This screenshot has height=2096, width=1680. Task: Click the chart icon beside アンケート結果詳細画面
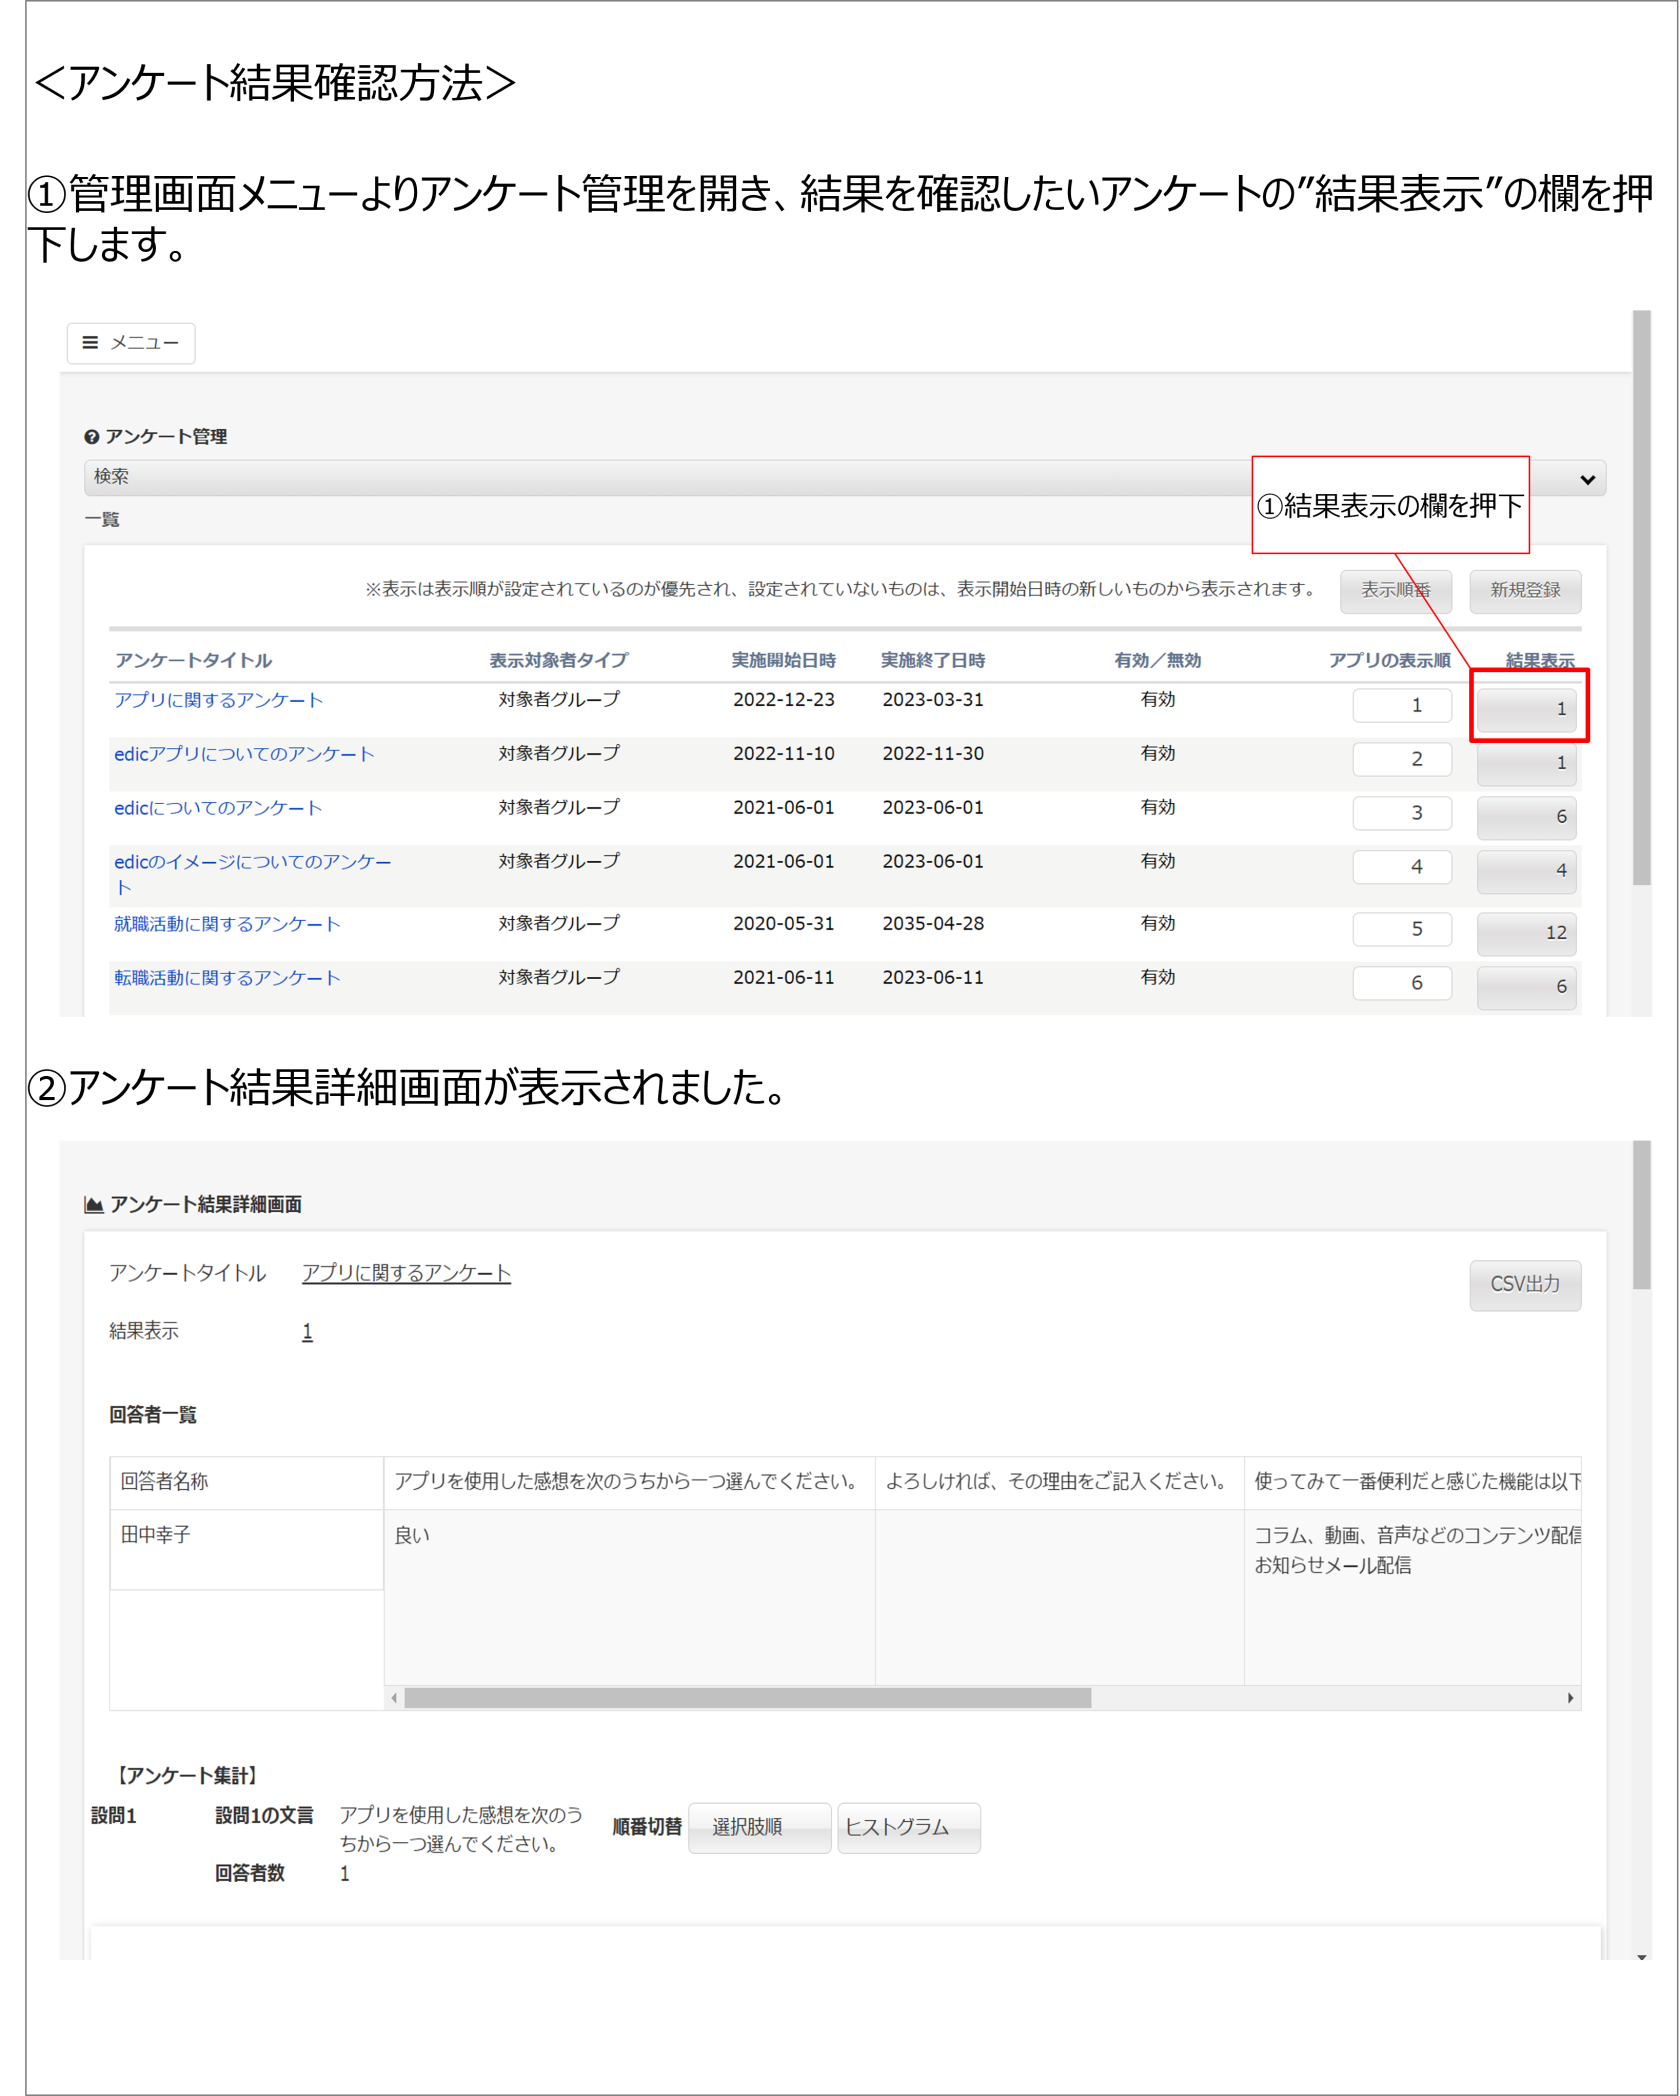(94, 1205)
